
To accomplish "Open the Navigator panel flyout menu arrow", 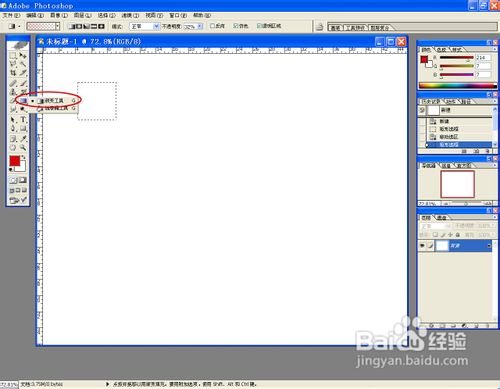I will (495, 166).
